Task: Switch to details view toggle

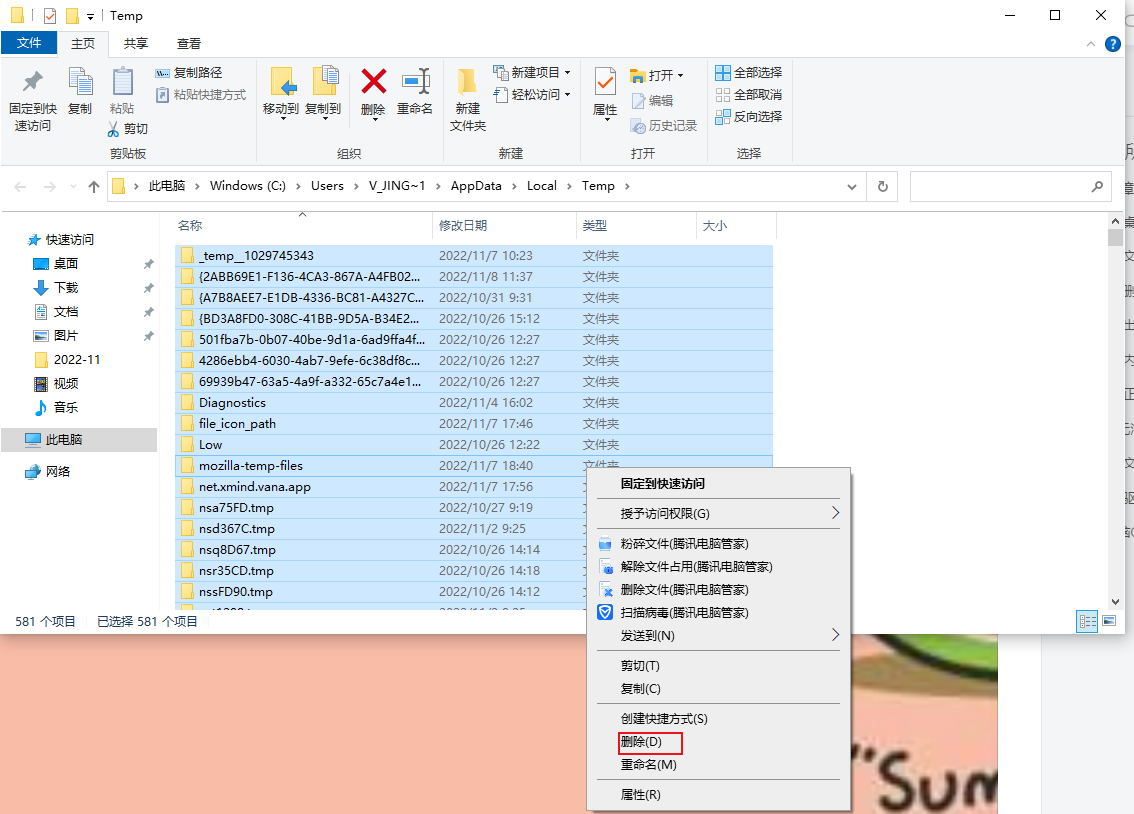Action: click(x=1087, y=621)
